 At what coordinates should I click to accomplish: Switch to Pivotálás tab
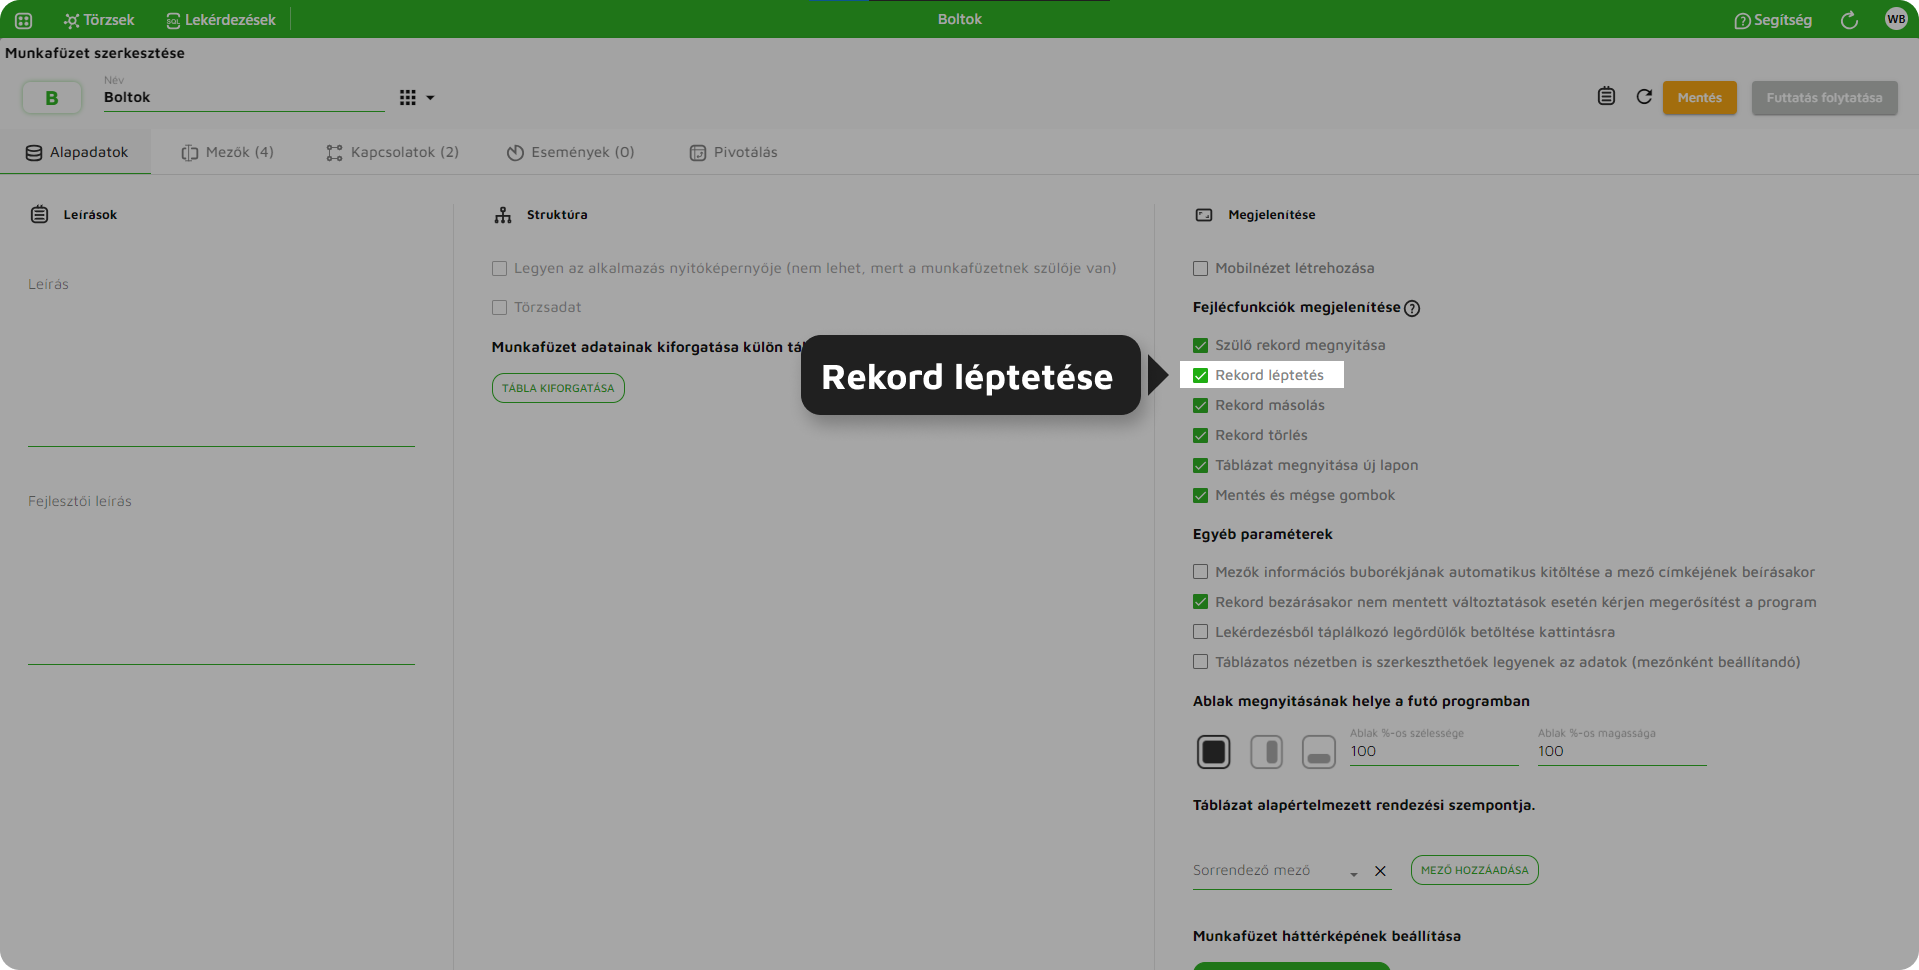(733, 152)
